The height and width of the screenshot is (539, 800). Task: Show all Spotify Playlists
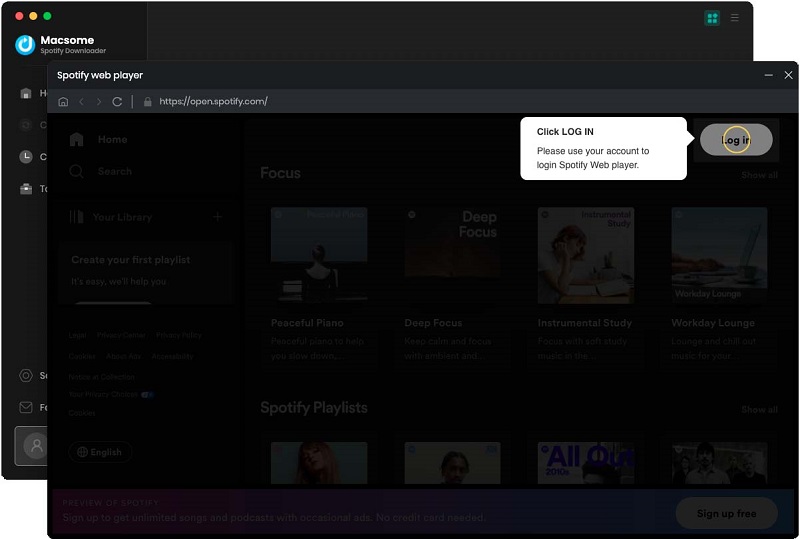(760, 409)
